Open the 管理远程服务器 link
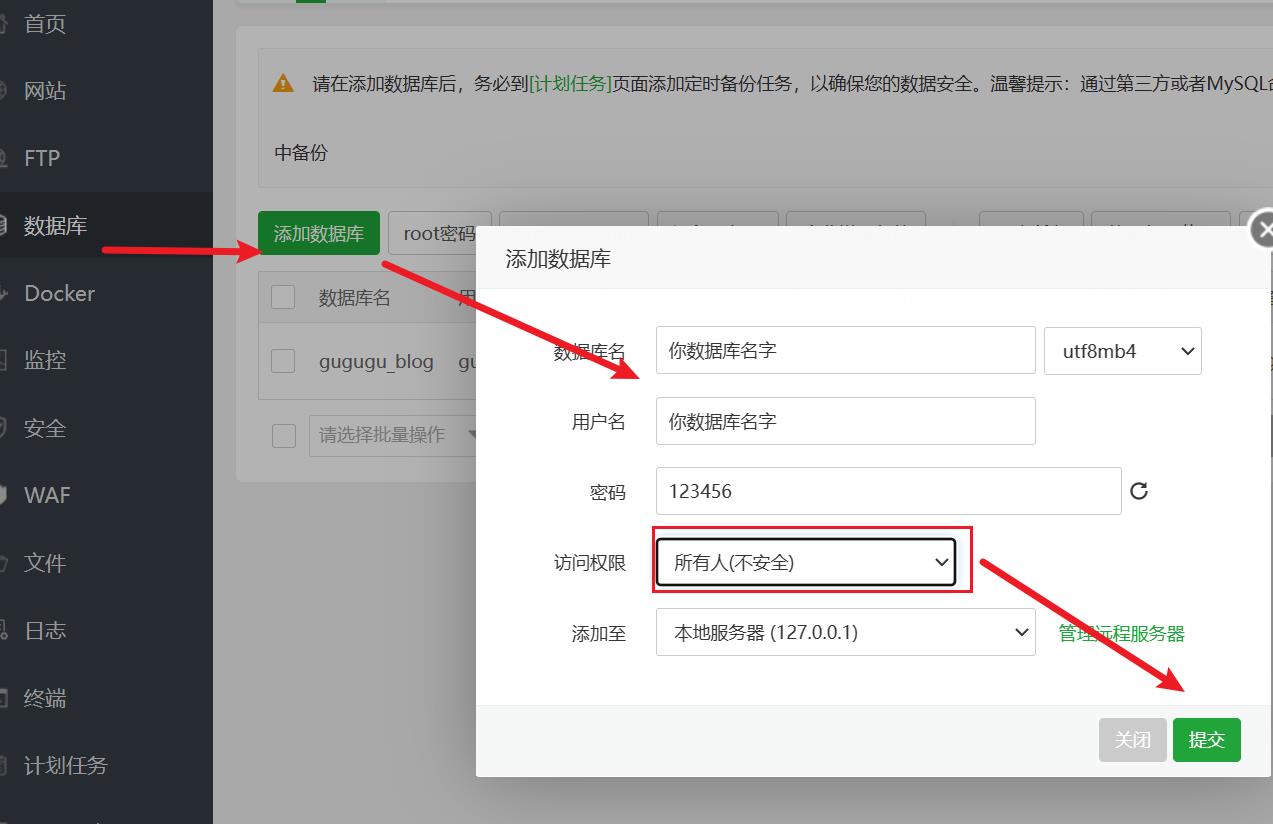This screenshot has width=1273, height=824. coord(1122,633)
